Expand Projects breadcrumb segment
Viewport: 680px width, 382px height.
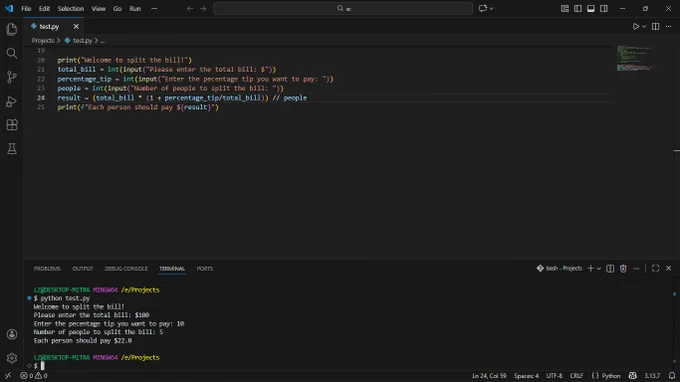(43, 40)
